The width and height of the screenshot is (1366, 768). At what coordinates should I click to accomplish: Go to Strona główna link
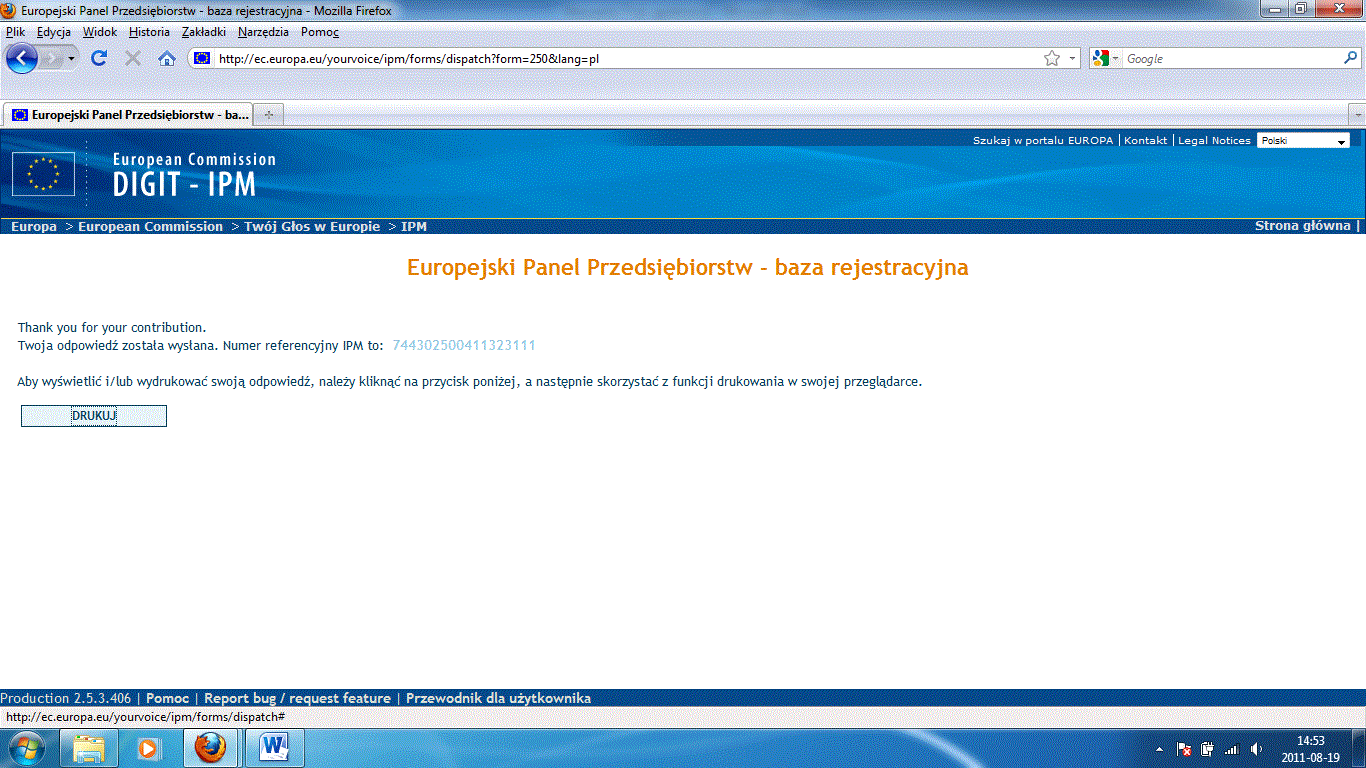click(1302, 226)
